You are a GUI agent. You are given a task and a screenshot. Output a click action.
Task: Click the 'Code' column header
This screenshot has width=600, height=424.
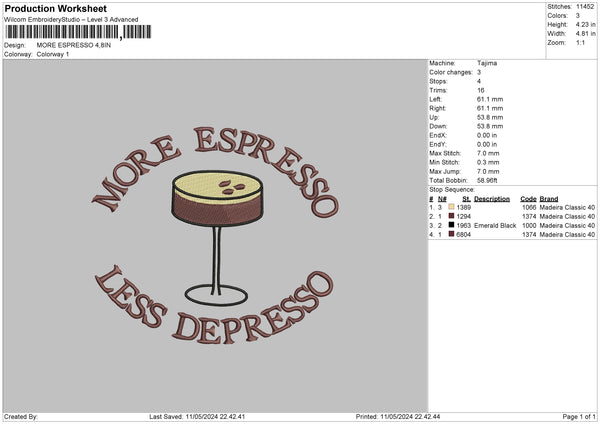pyautogui.click(x=528, y=199)
